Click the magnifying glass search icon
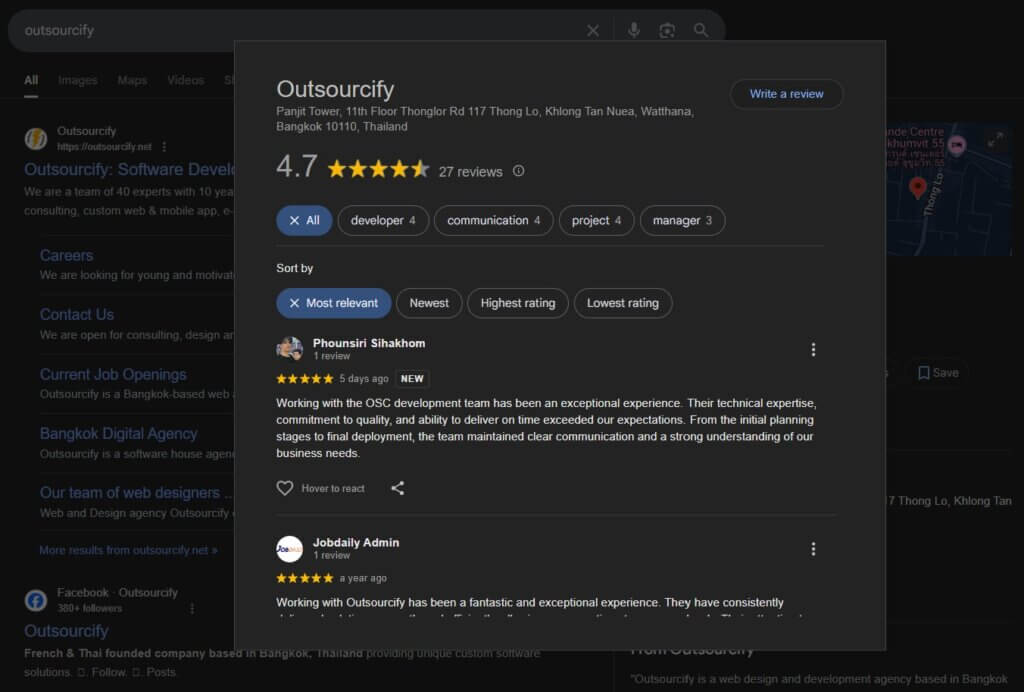This screenshot has width=1024, height=692. click(701, 31)
